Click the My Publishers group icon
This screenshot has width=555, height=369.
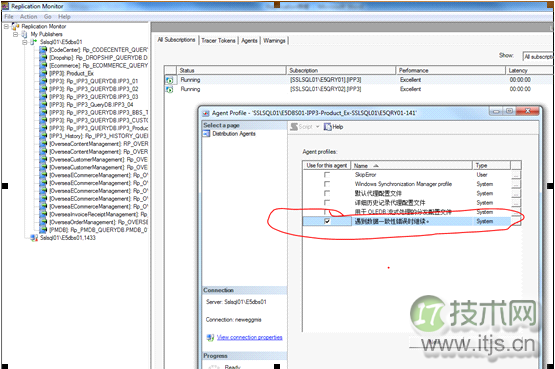[24, 34]
